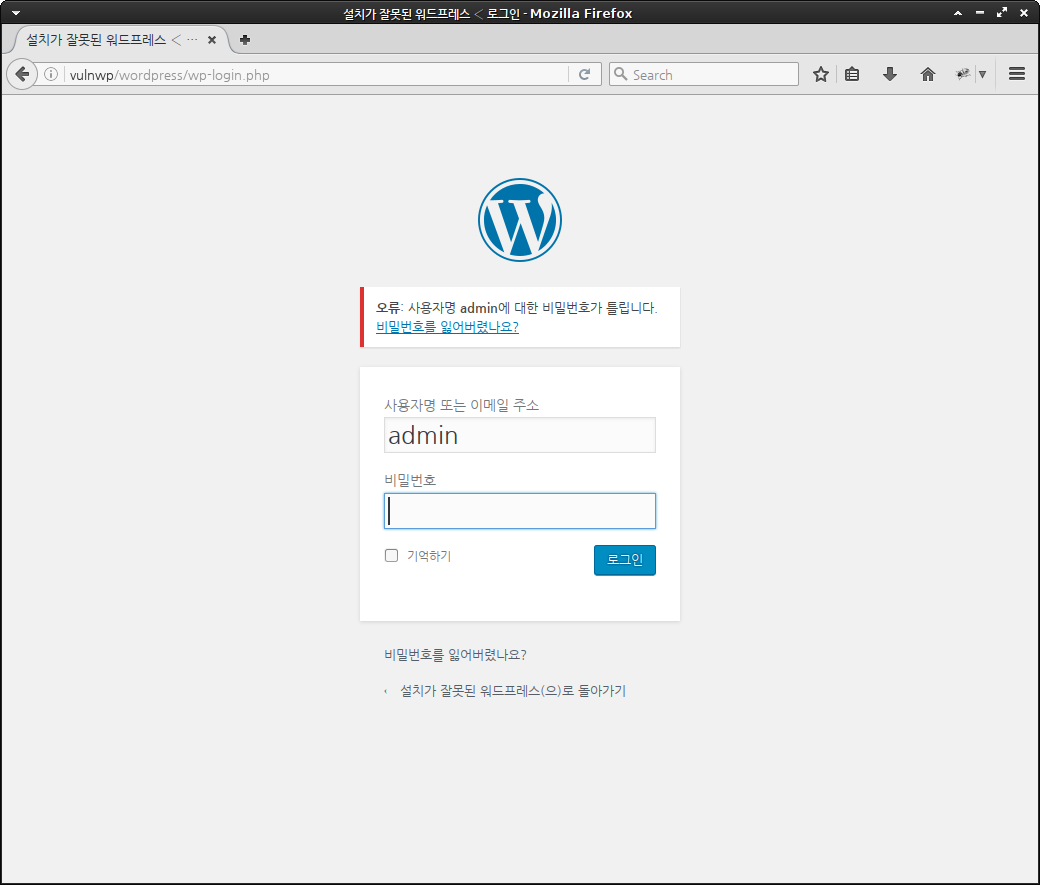
Task: Click the username field containing admin
Action: 520,435
